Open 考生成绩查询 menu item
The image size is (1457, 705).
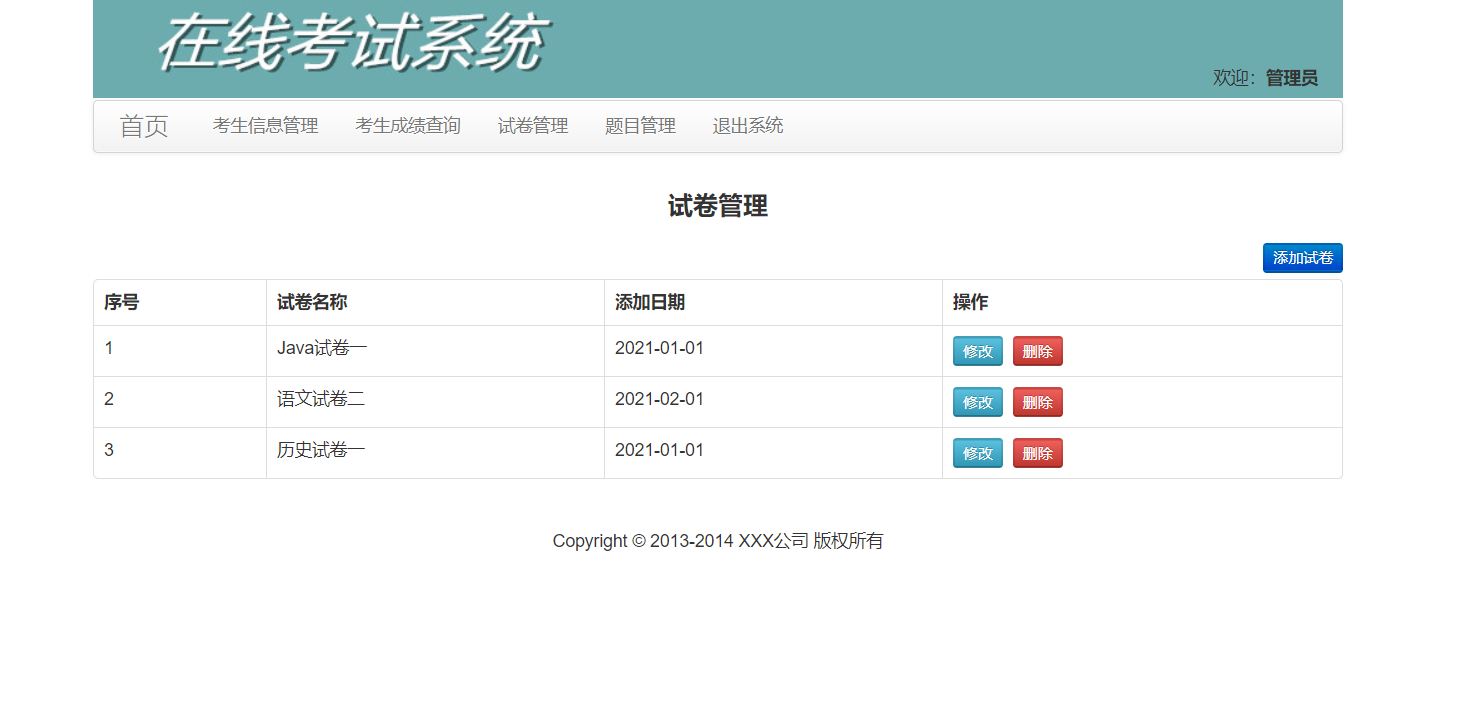click(x=408, y=126)
